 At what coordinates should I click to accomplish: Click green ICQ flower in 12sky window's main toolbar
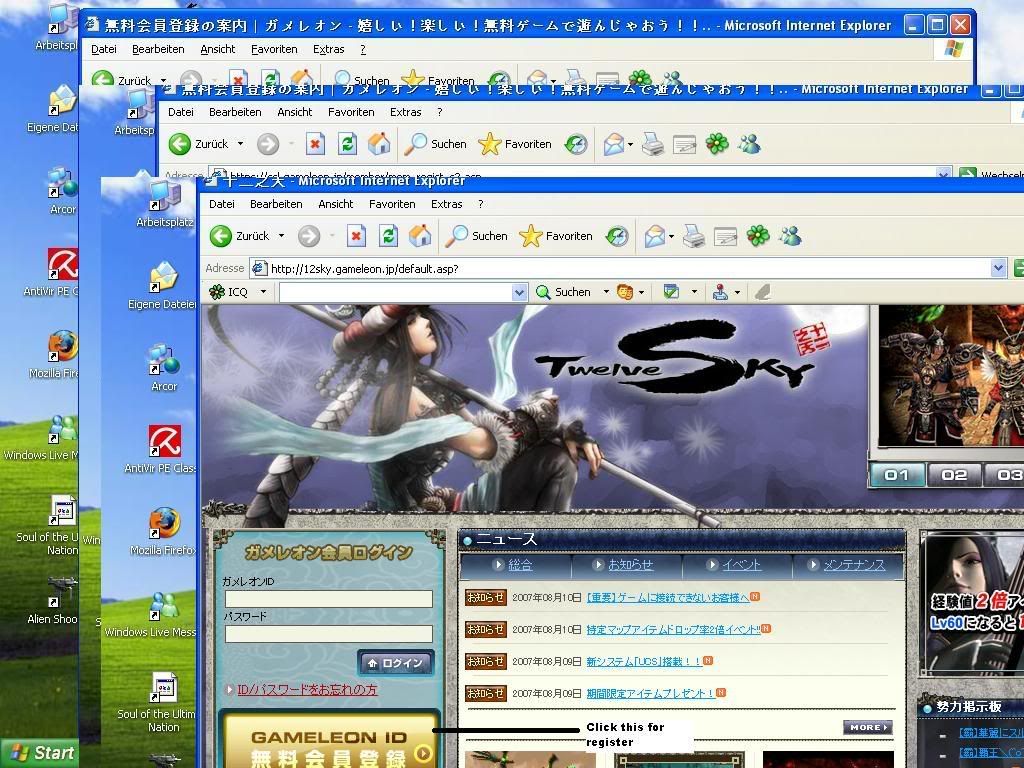759,236
